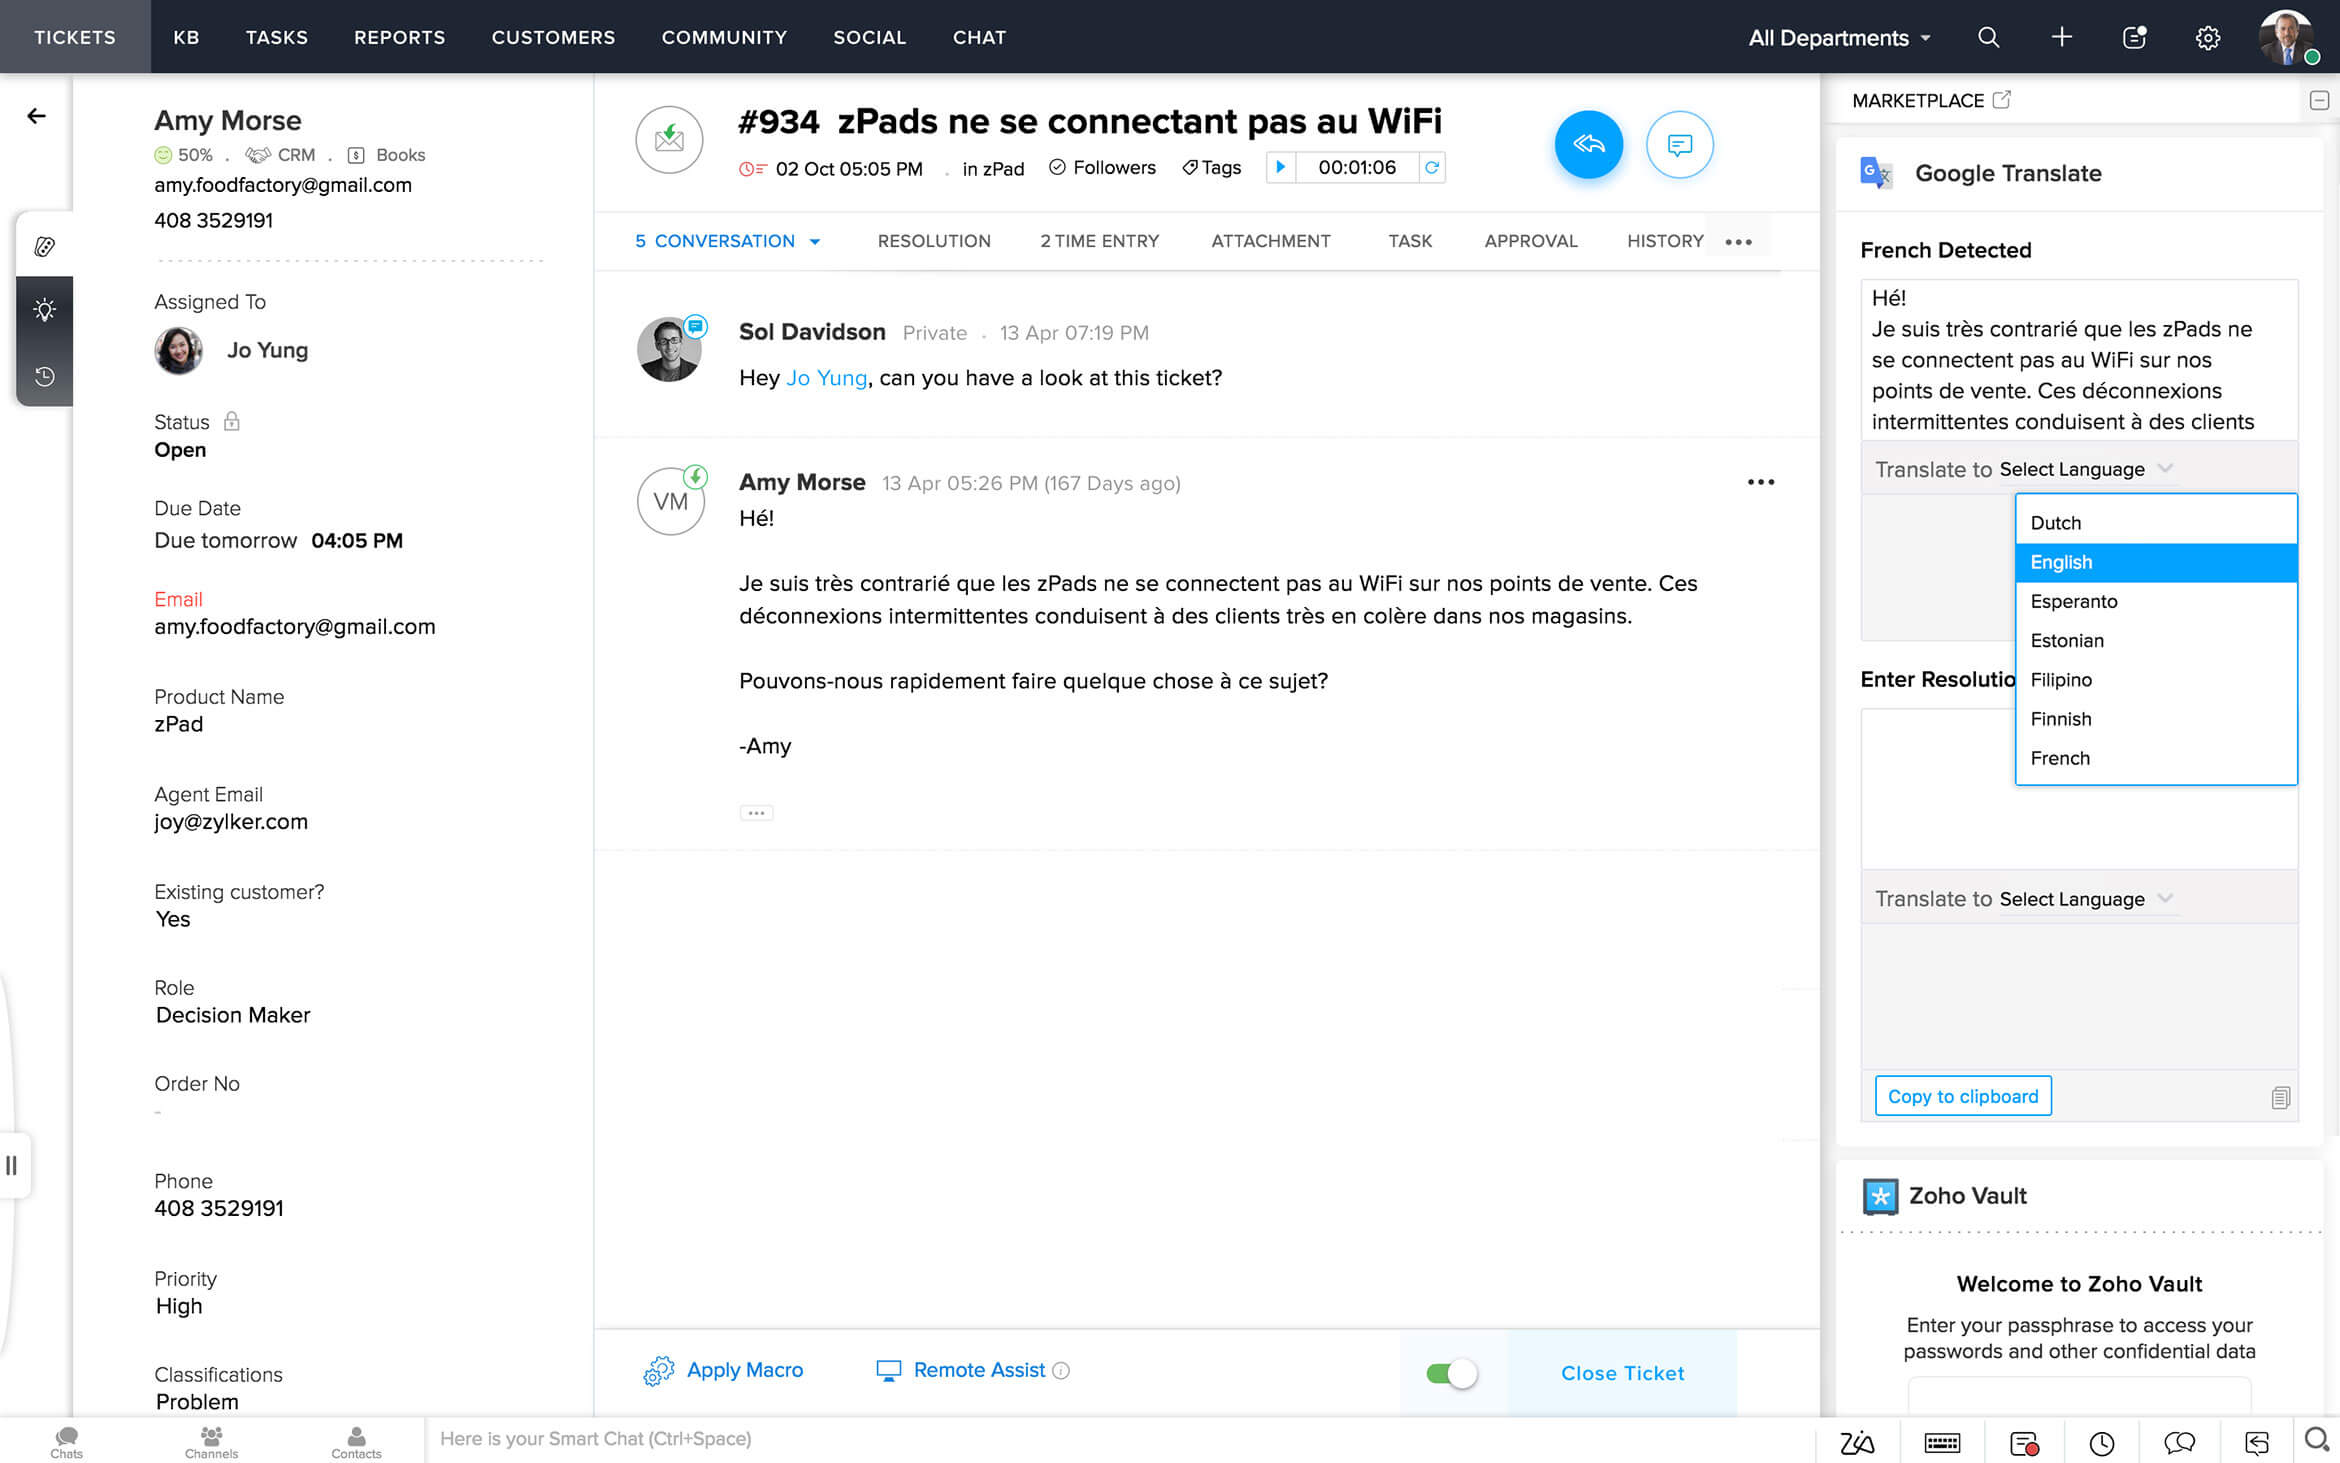Open the Select Language dropdown under Enter Resolution
The width and height of the screenshot is (2340, 1463).
2085,898
